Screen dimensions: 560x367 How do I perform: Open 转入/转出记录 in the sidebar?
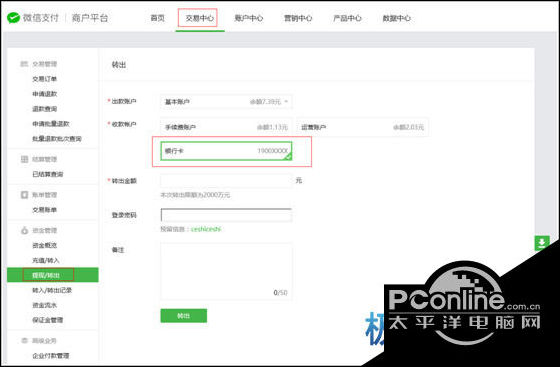[x=52, y=290]
